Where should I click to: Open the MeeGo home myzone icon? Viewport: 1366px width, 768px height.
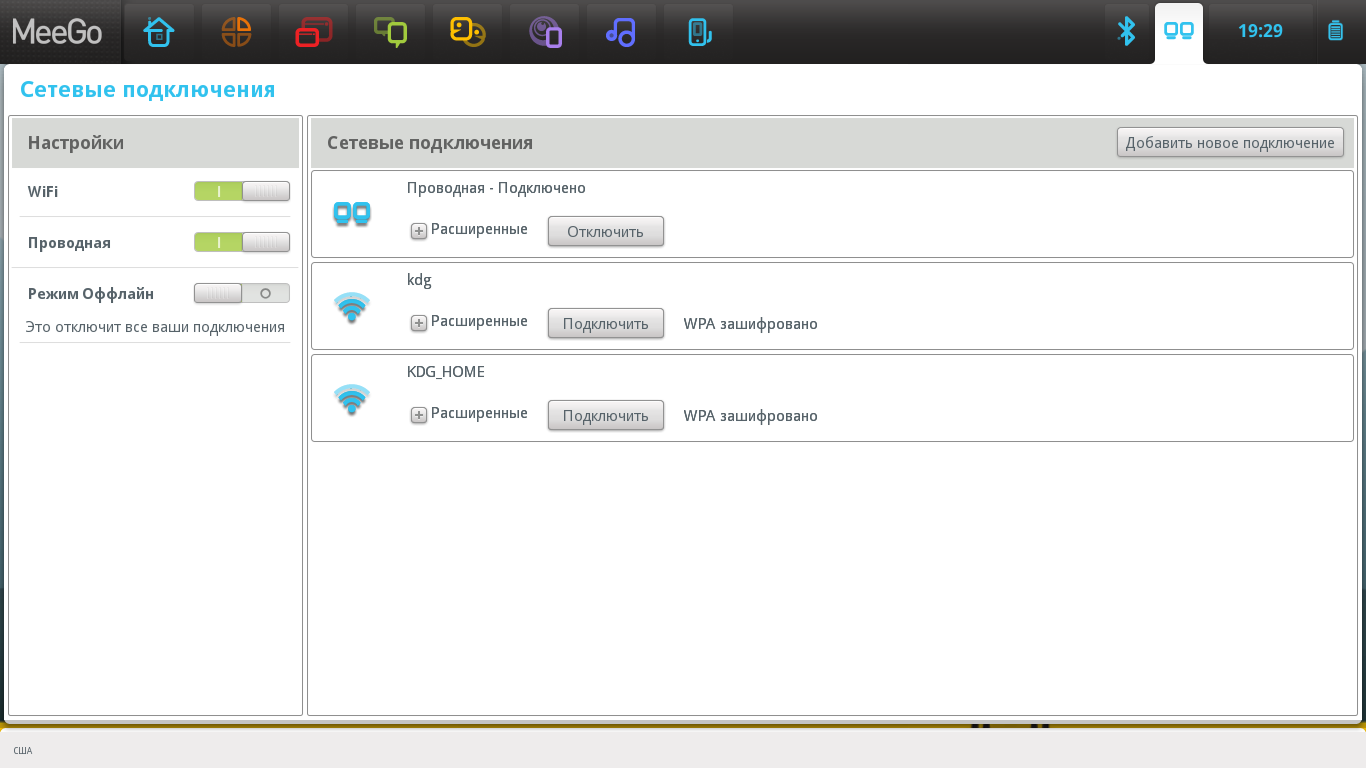[159, 32]
